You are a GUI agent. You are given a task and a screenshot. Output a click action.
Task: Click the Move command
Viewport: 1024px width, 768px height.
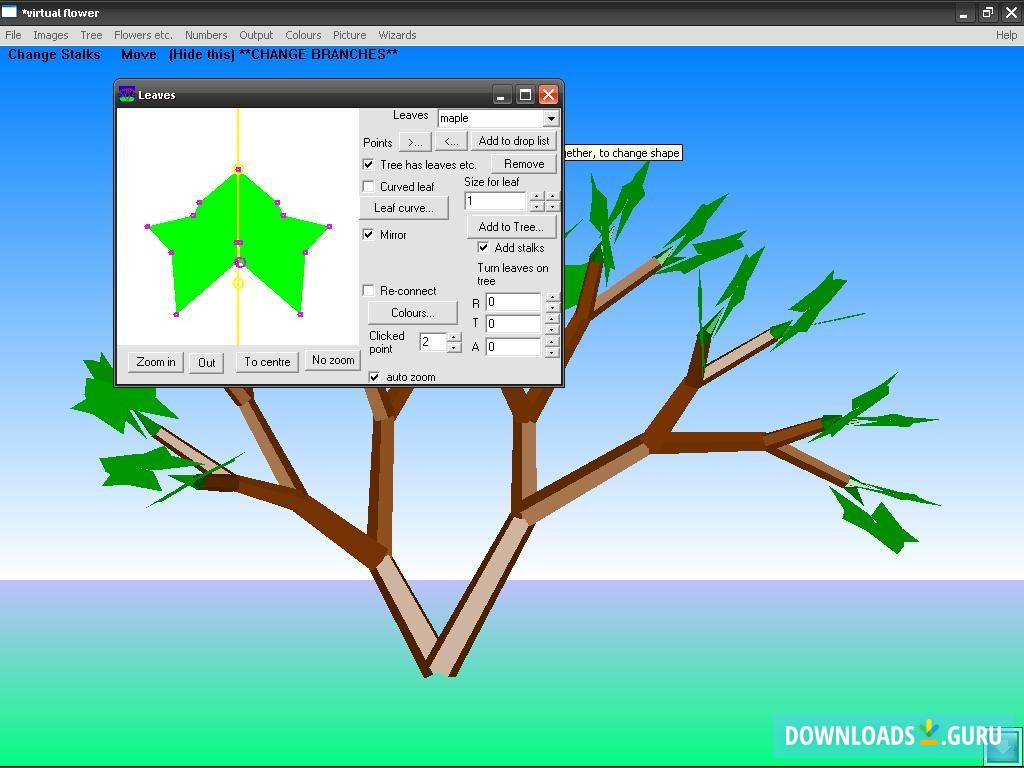point(138,55)
